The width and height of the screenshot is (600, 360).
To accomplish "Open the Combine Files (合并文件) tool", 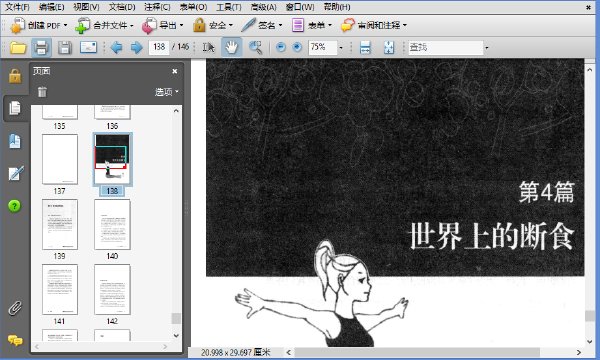I will pyautogui.click(x=104, y=26).
